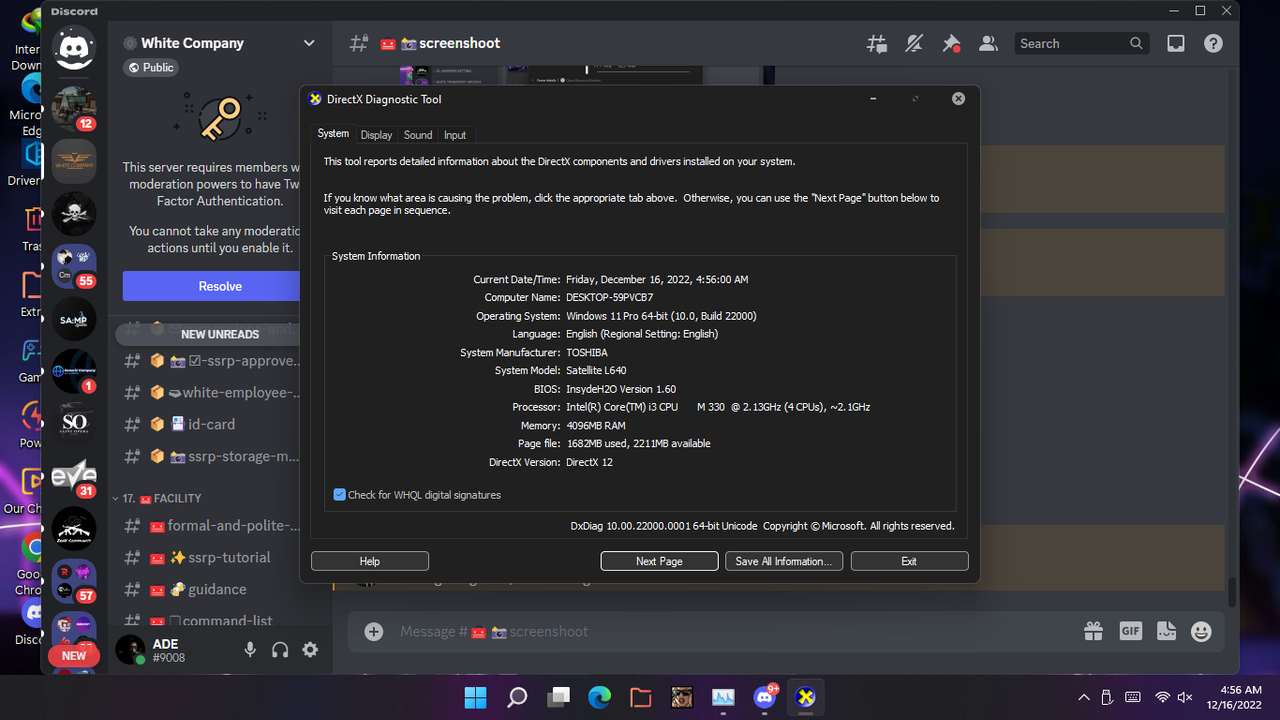Open Threads icon in Discord header
This screenshot has width=1280, height=720.
877,44
